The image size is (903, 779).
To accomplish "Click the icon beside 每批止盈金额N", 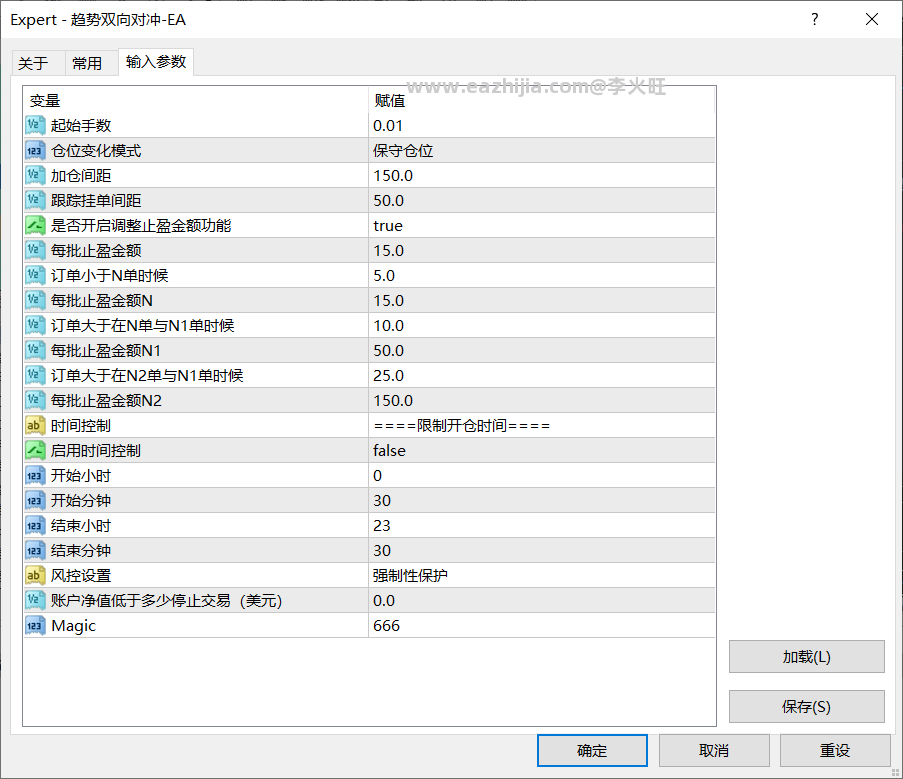I will coord(35,301).
